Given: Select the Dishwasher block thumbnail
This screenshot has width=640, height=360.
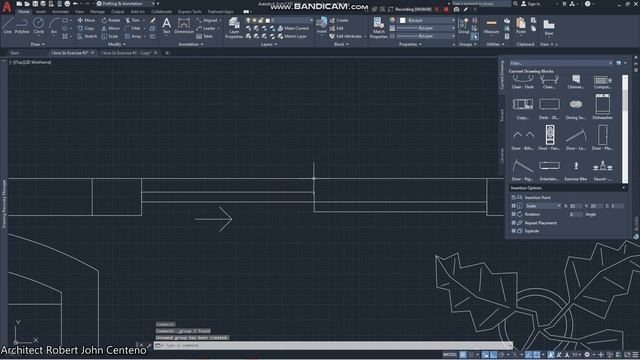Looking at the screenshot, I should [x=602, y=107].
